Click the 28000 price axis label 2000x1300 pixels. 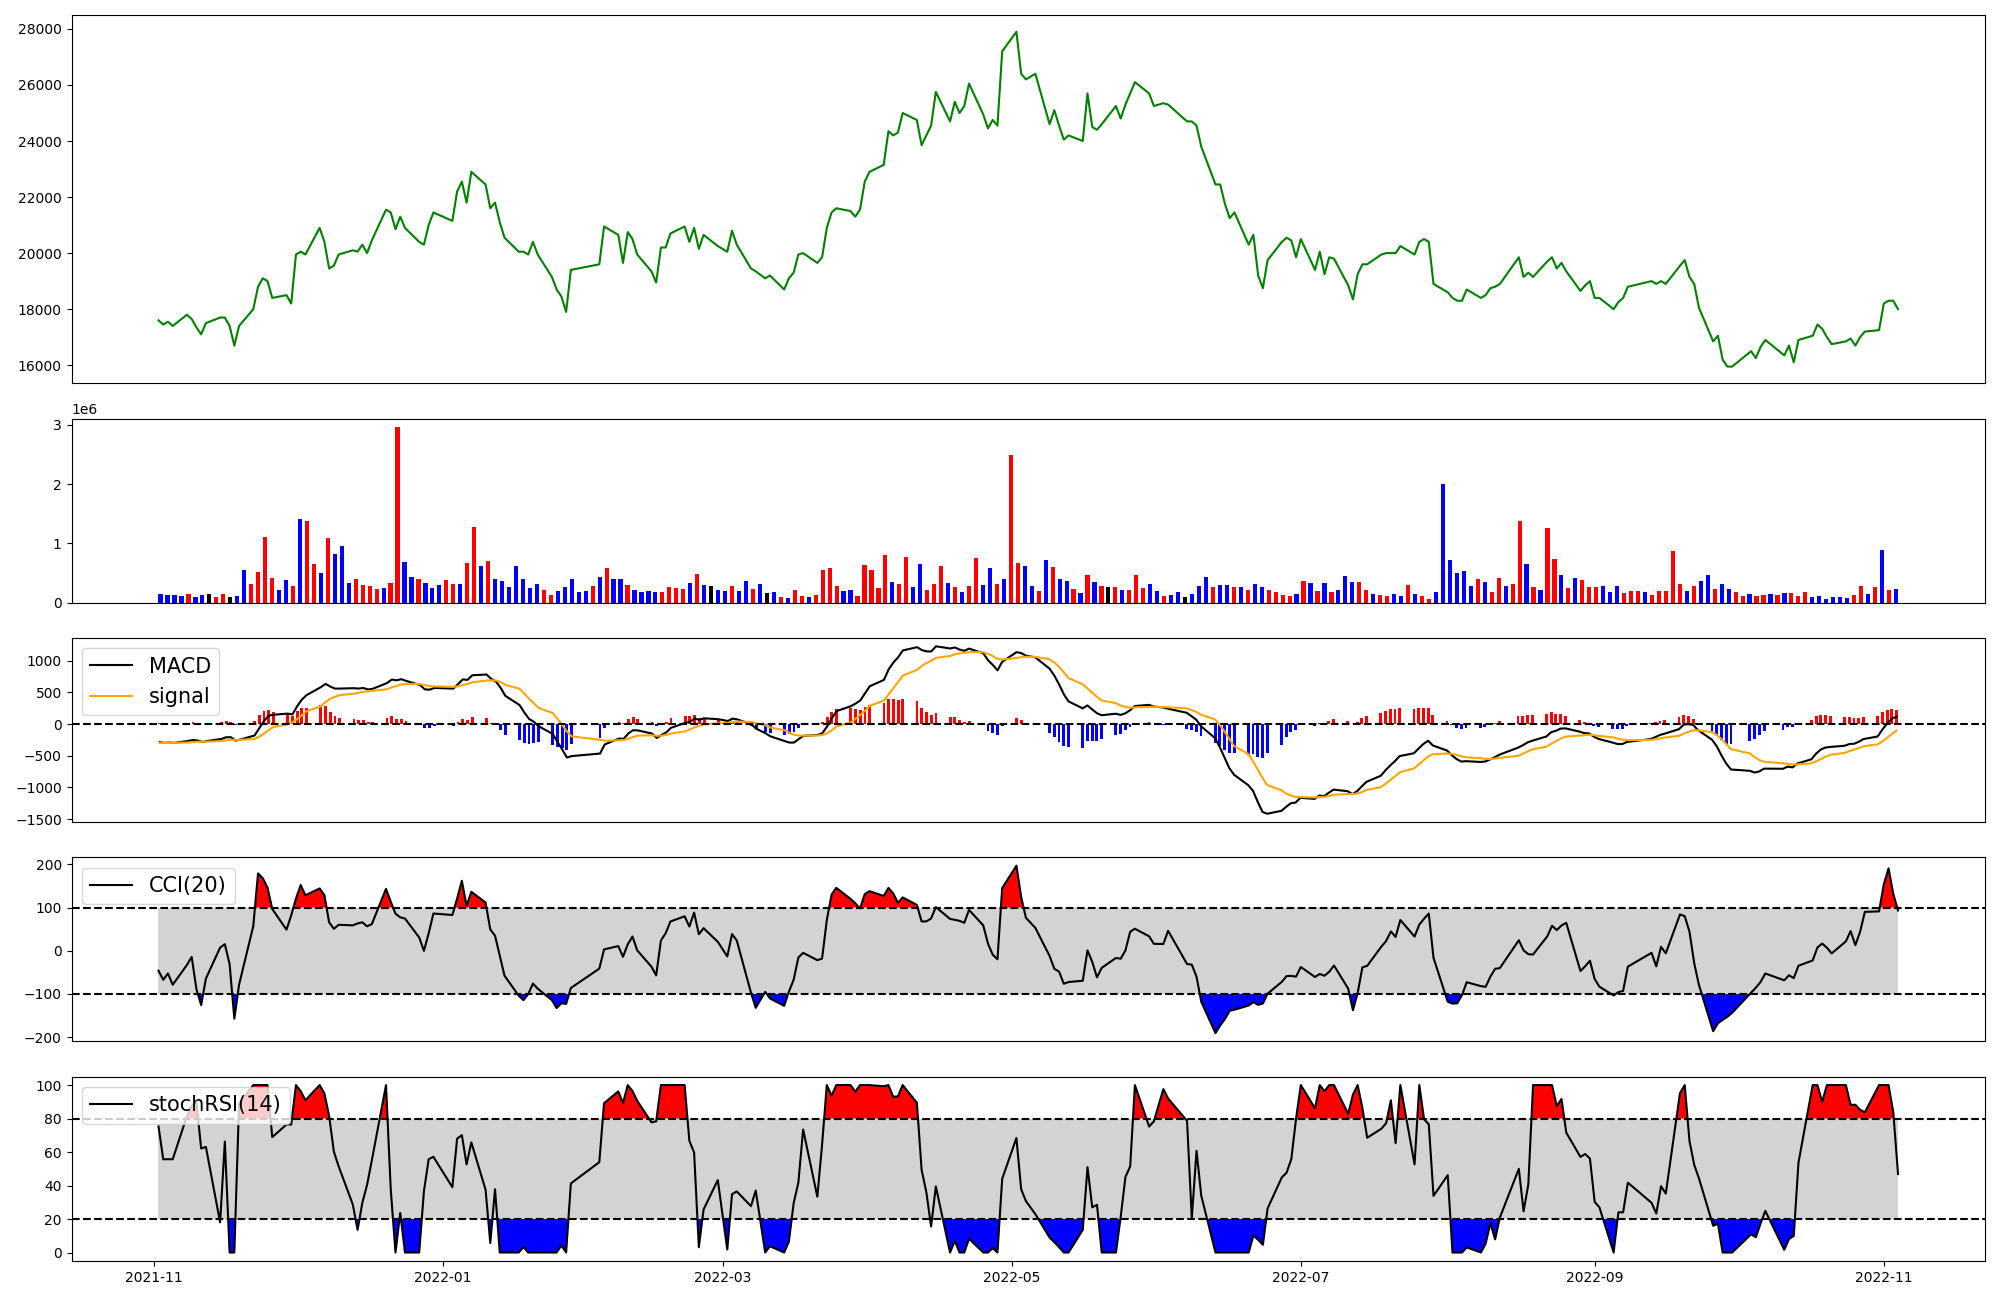40,29
